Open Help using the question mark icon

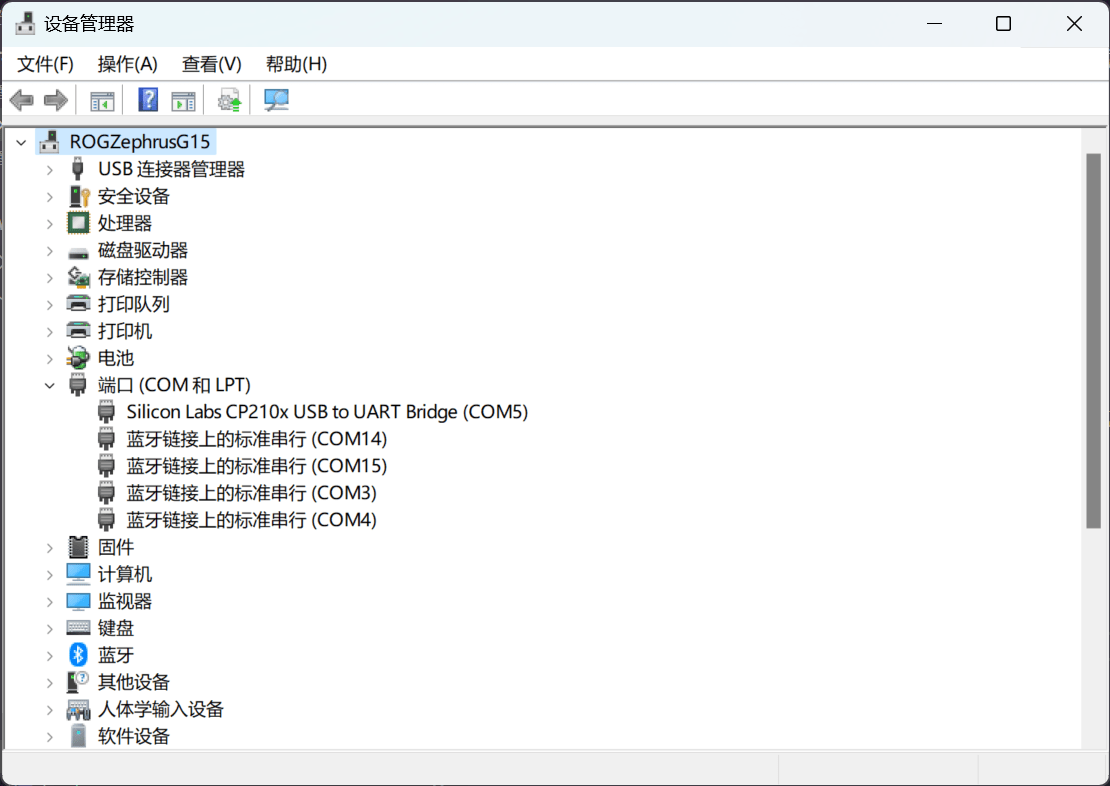click(x=146, y=99)
